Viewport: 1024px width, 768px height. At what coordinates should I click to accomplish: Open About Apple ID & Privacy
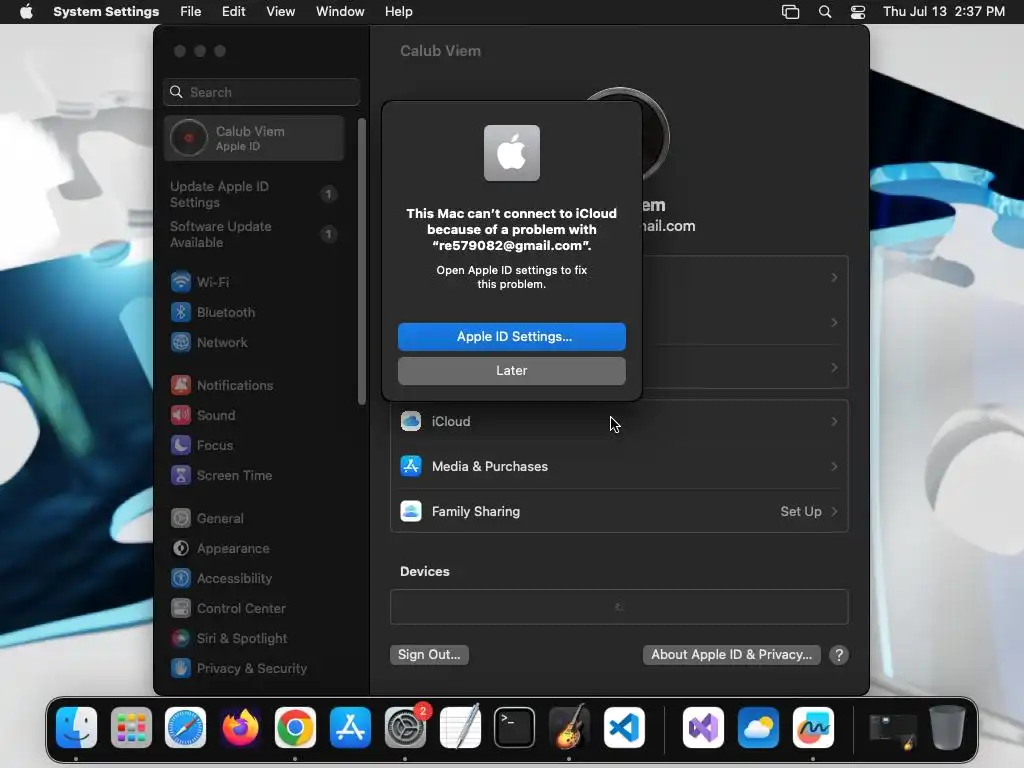731,655
